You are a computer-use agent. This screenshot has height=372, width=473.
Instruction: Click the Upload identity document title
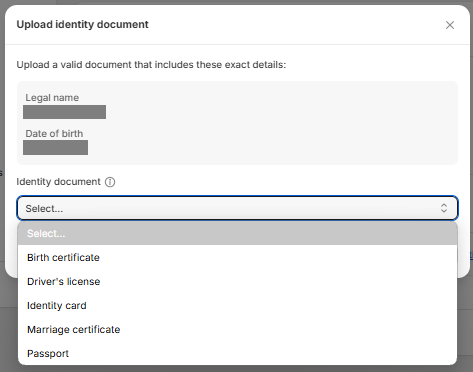(x=82, y=24)
